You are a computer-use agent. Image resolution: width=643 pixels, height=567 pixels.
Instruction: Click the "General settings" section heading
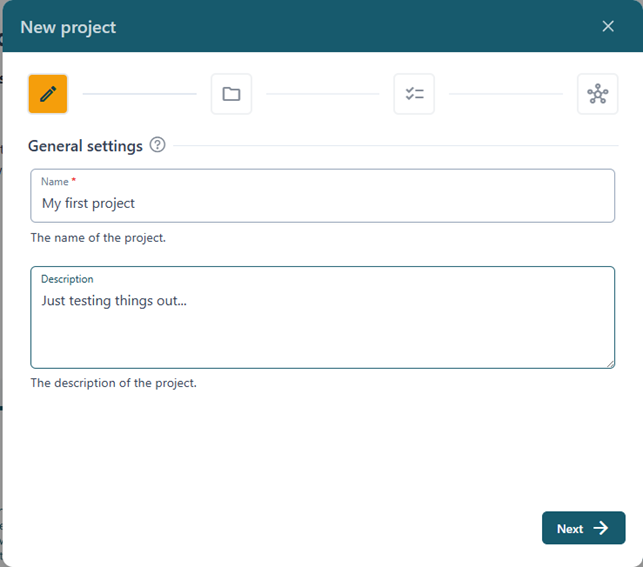point(85,146)
